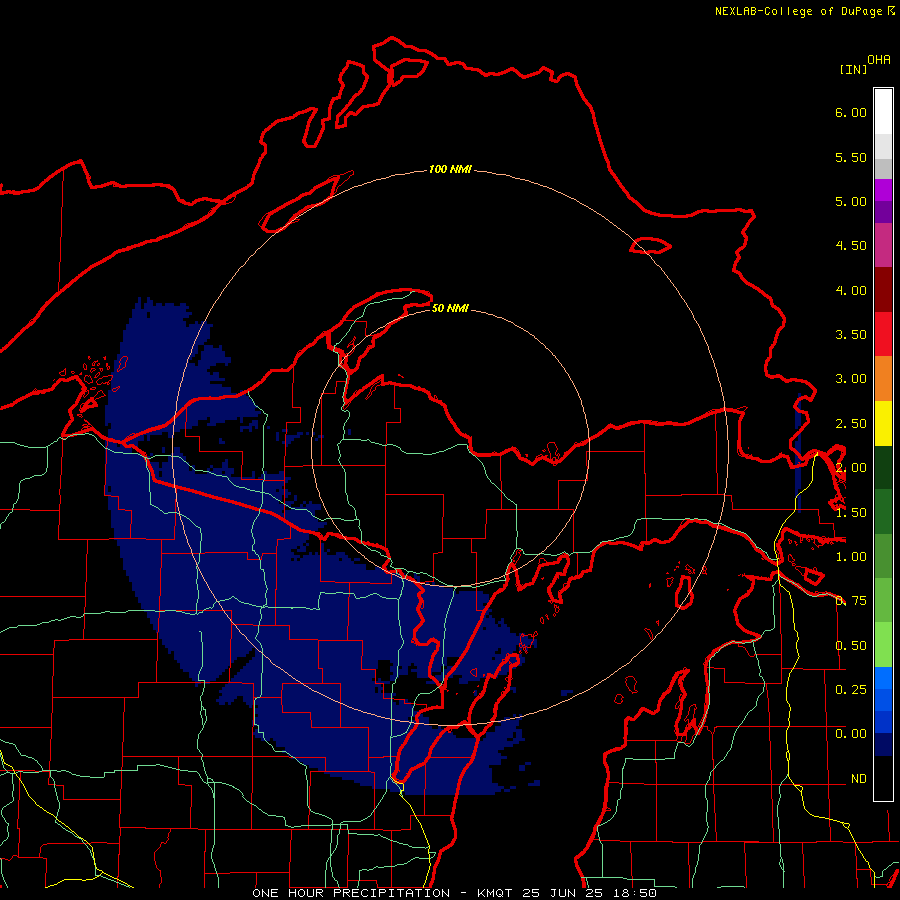The image size is (900, 900).
Task: Select the magenta 5.00 legend swatch
Action: tap(883, 190)
